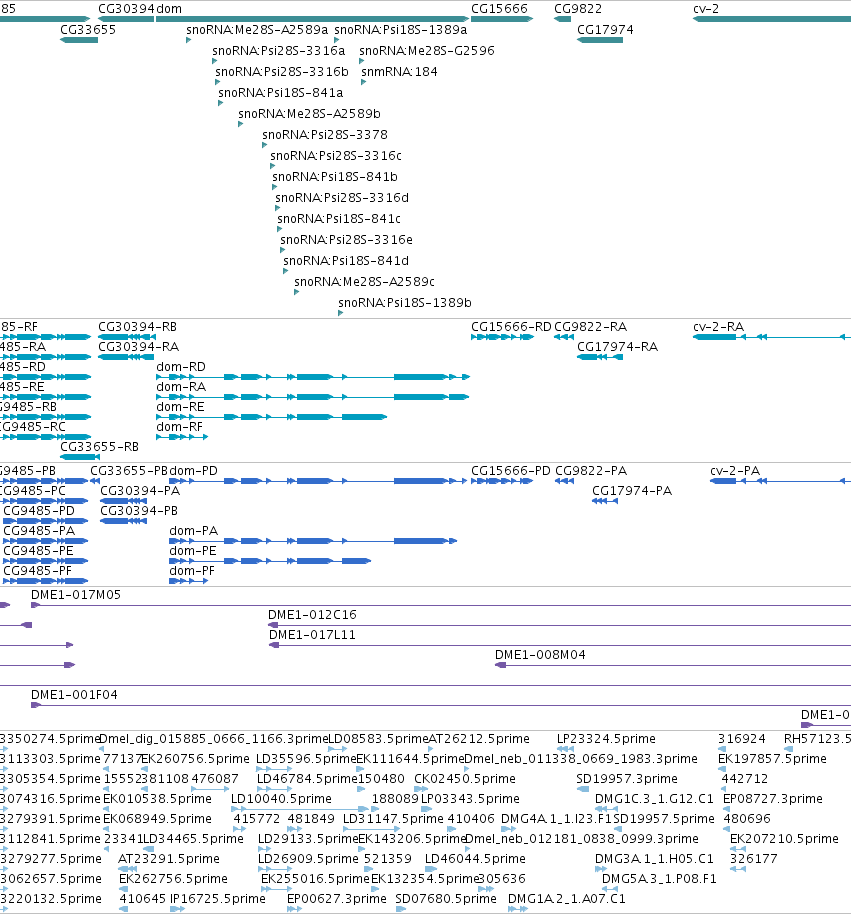
Task: Open snoRNA:Psi18S-1389a feature
Action: click(336, 40)
